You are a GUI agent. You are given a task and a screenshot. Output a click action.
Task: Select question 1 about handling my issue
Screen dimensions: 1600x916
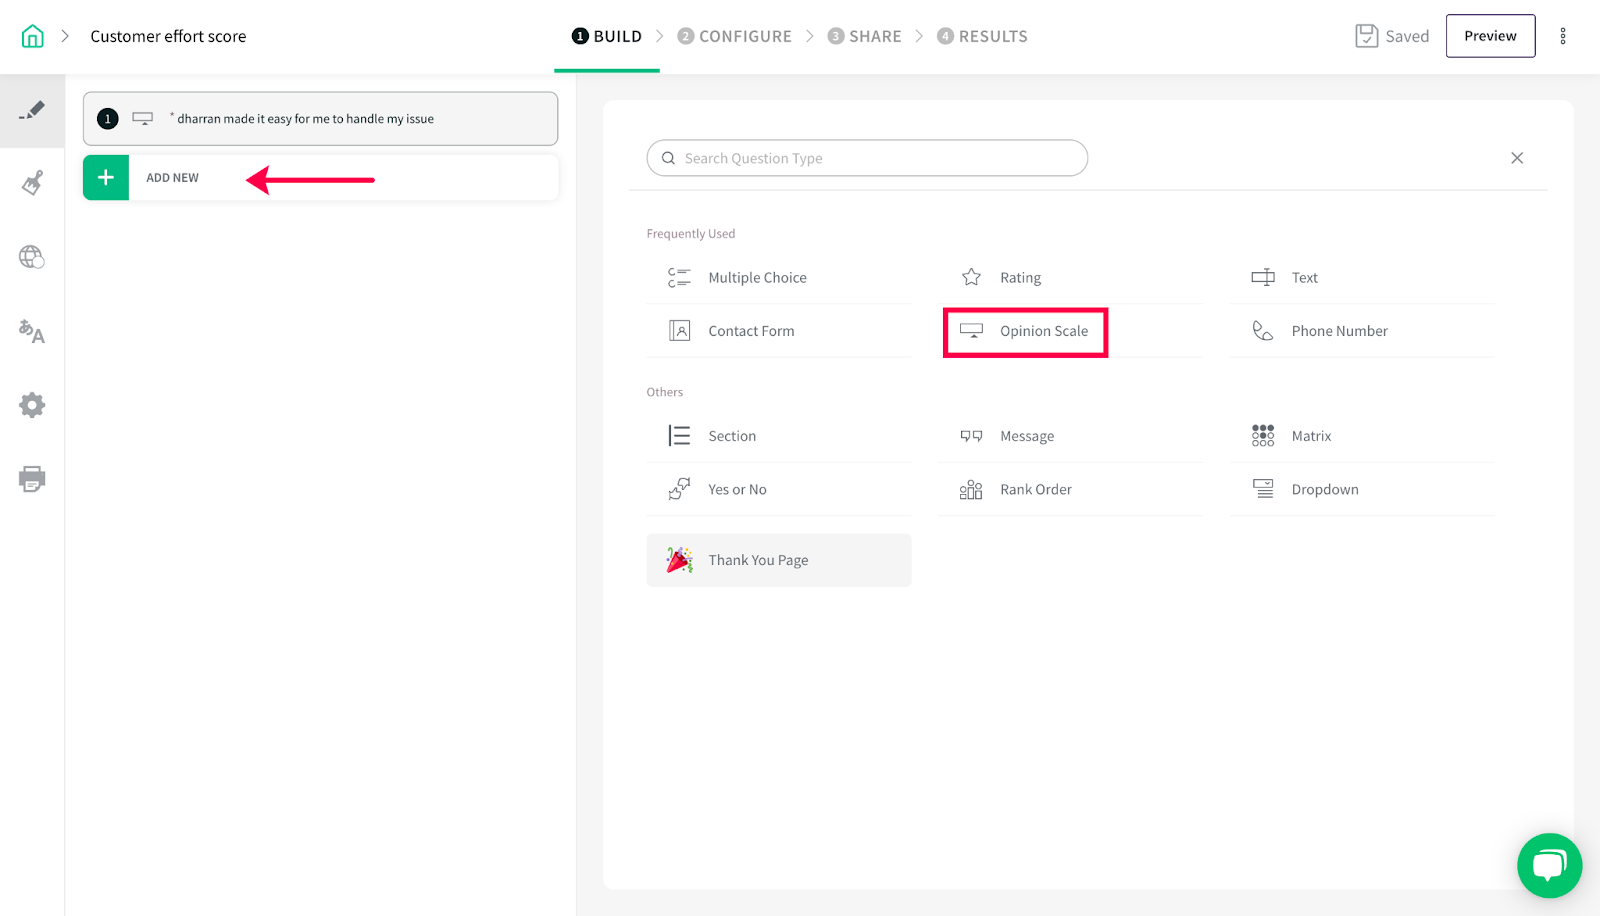[320, 119]
